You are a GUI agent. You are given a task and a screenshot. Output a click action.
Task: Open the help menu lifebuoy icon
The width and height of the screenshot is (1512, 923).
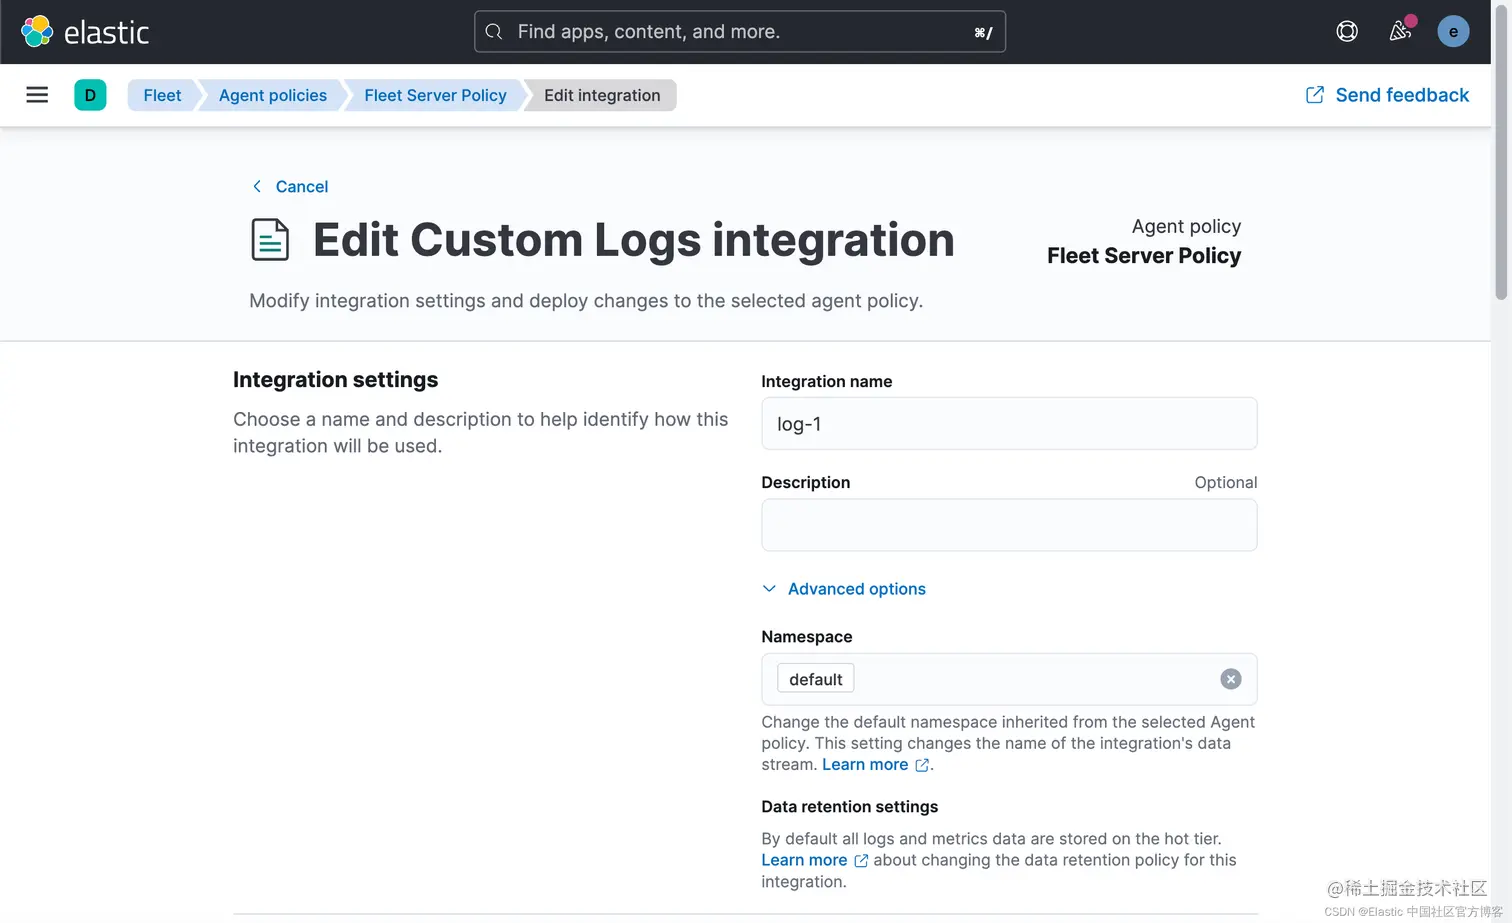tap(1347, 32)
